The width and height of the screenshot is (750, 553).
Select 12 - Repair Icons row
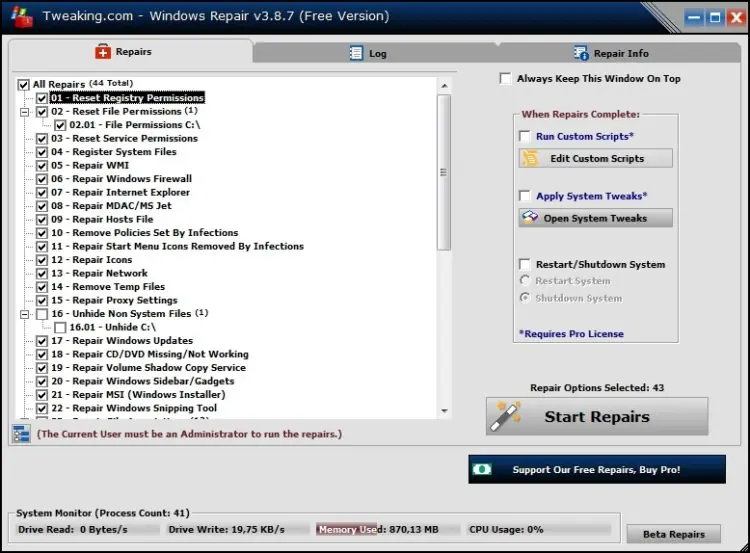tap(91, 259)
